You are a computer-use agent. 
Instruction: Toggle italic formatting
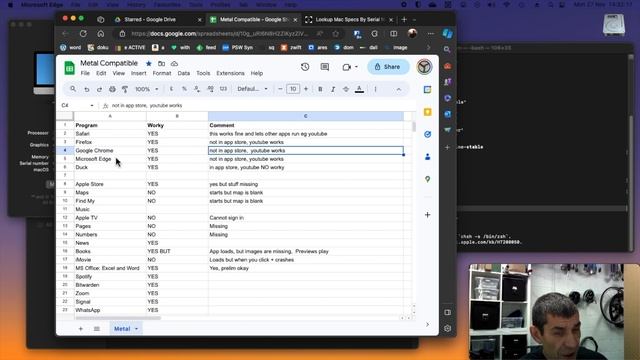[x=333, y=89]
